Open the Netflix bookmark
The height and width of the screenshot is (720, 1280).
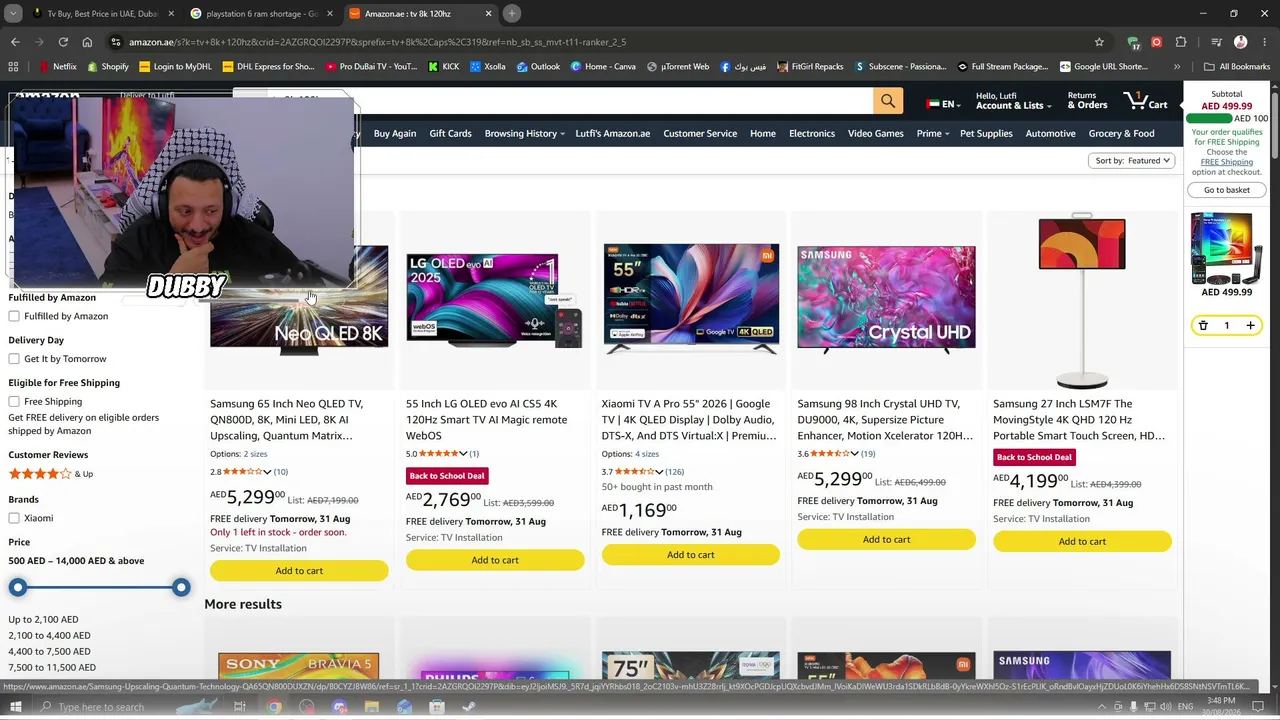click(57, 67)
